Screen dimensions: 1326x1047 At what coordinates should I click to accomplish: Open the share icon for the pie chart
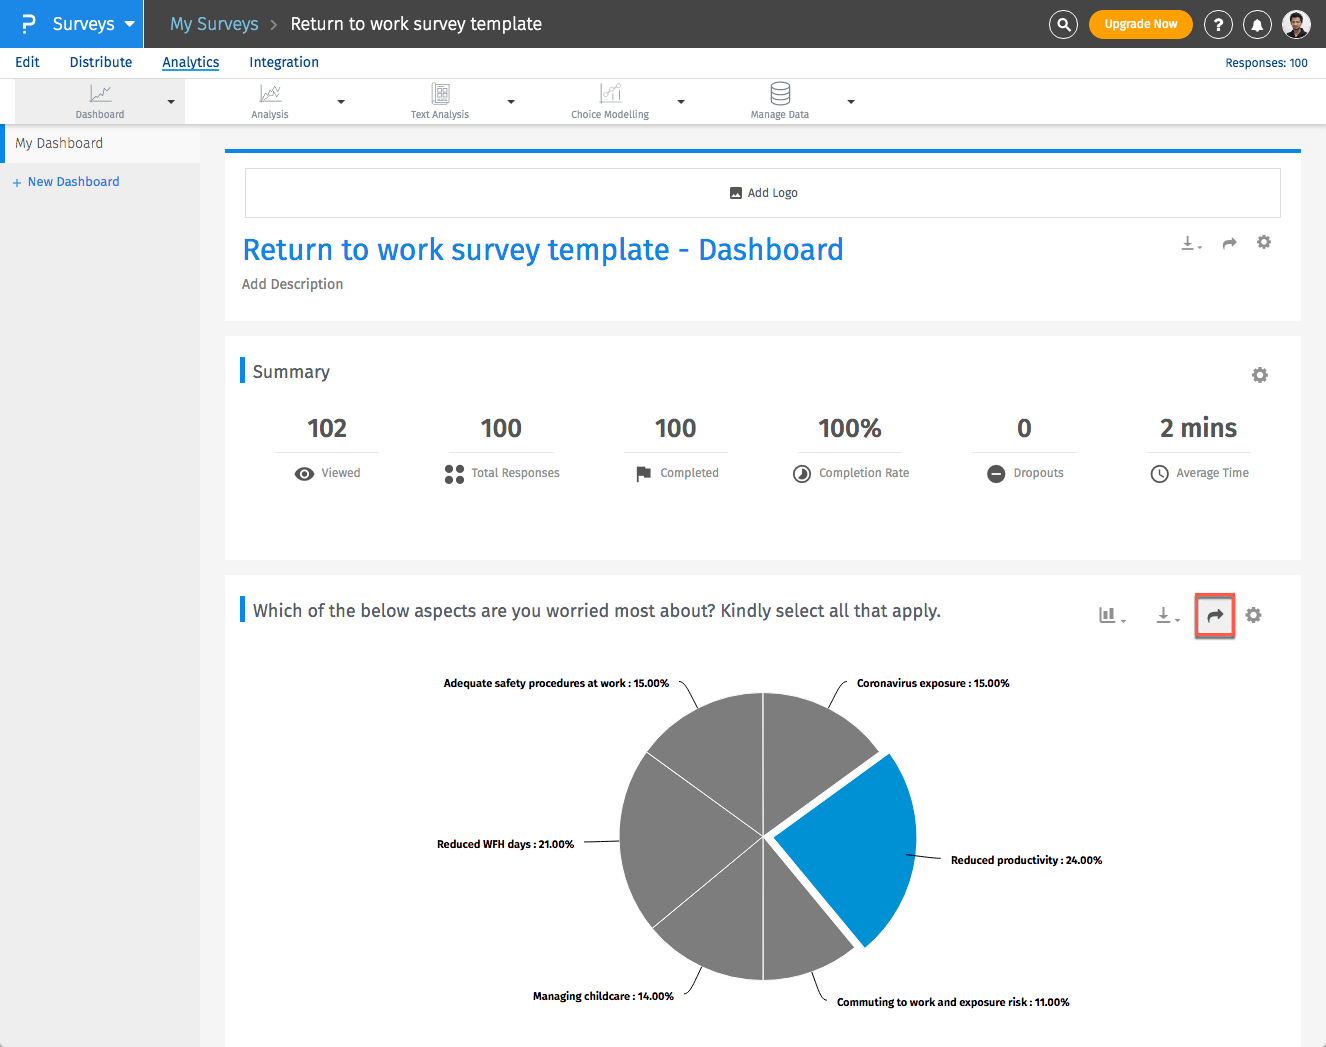1214,615
